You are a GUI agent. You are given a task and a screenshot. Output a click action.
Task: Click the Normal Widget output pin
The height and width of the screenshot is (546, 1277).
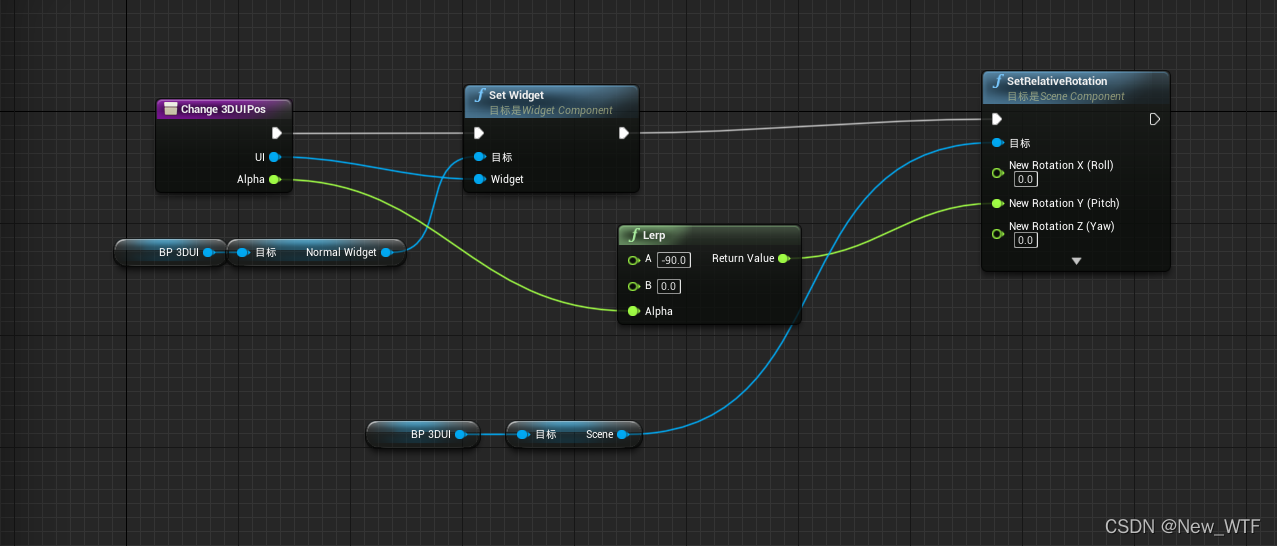(386, 252)
